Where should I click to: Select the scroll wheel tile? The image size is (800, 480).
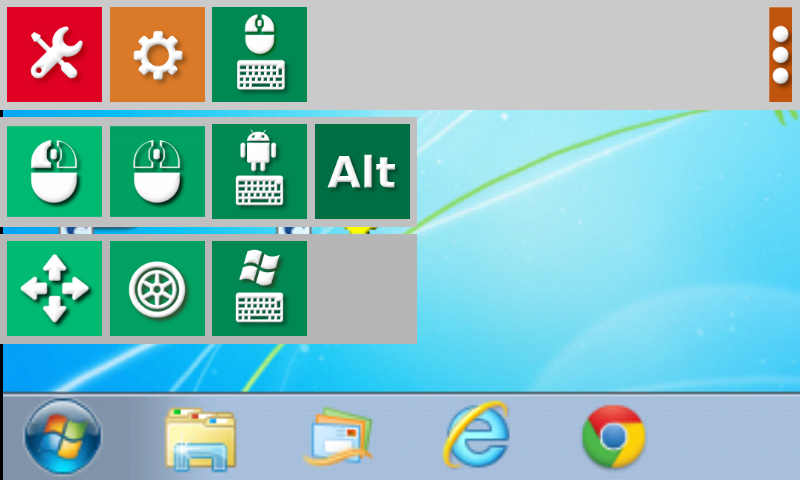coord(157,289)
